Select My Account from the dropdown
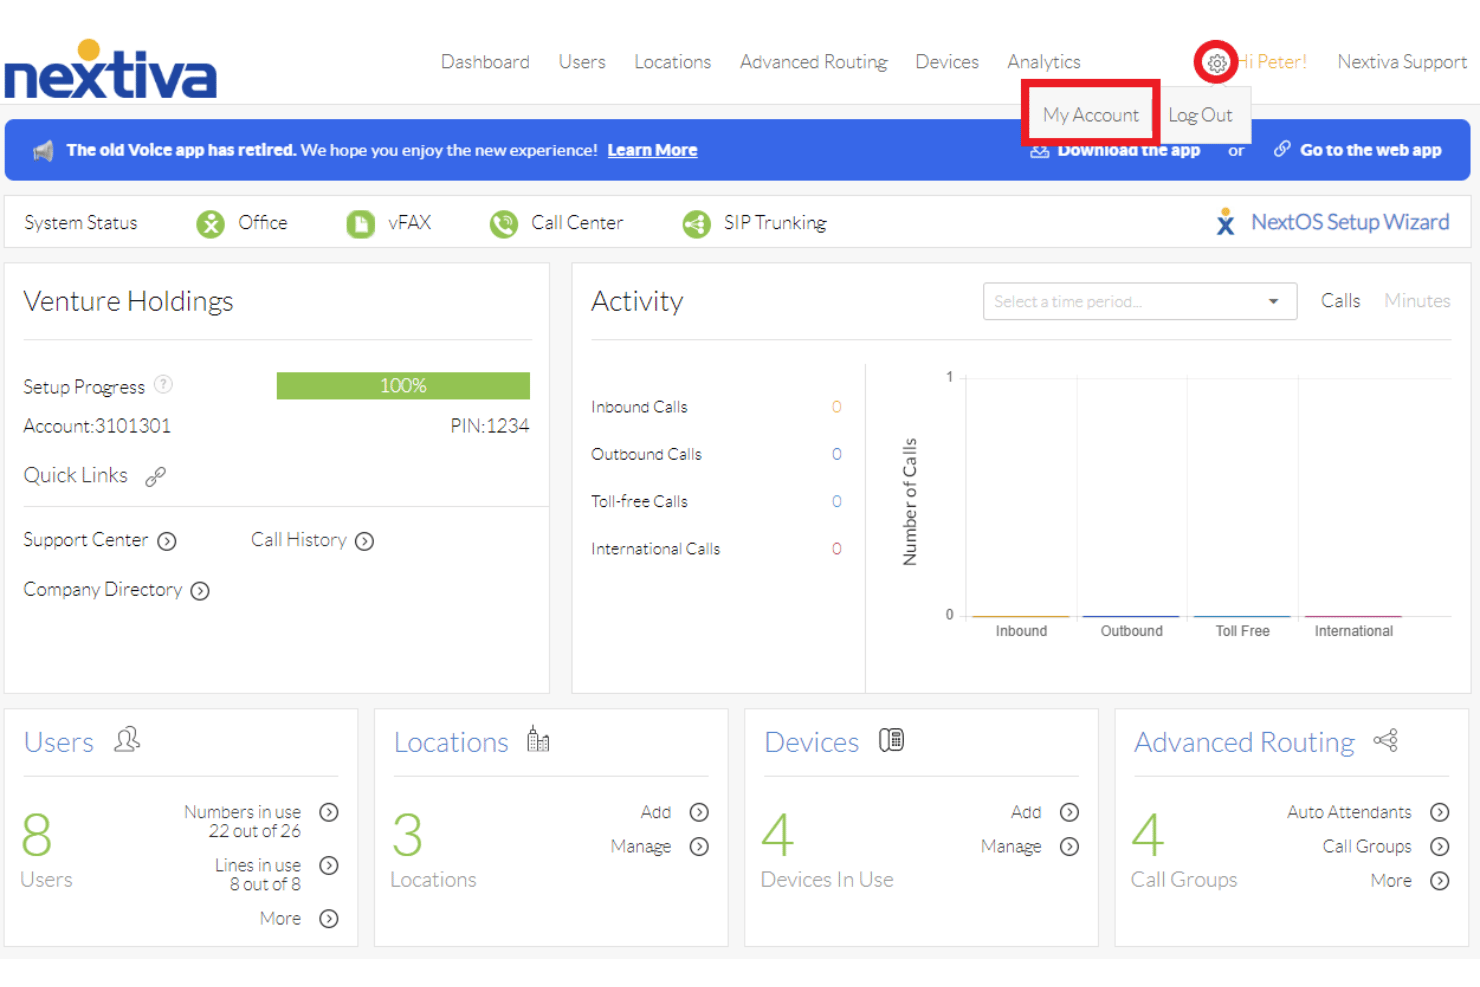This screenshot has height=987, width=1480. [x=1090, y=115]
